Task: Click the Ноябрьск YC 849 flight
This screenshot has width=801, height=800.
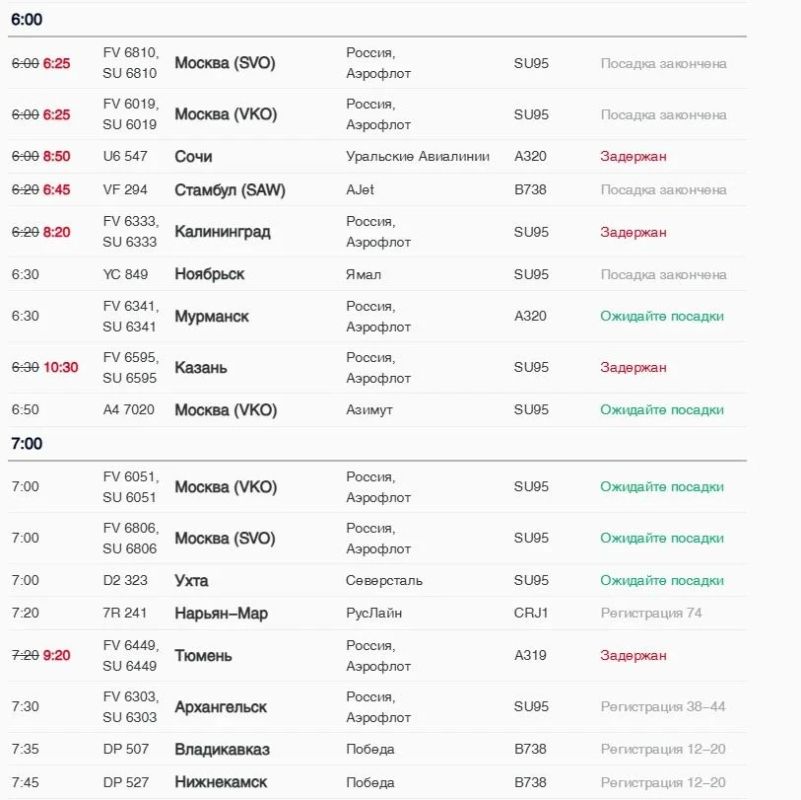Action: pyautogui.click(x=377, y=274)
